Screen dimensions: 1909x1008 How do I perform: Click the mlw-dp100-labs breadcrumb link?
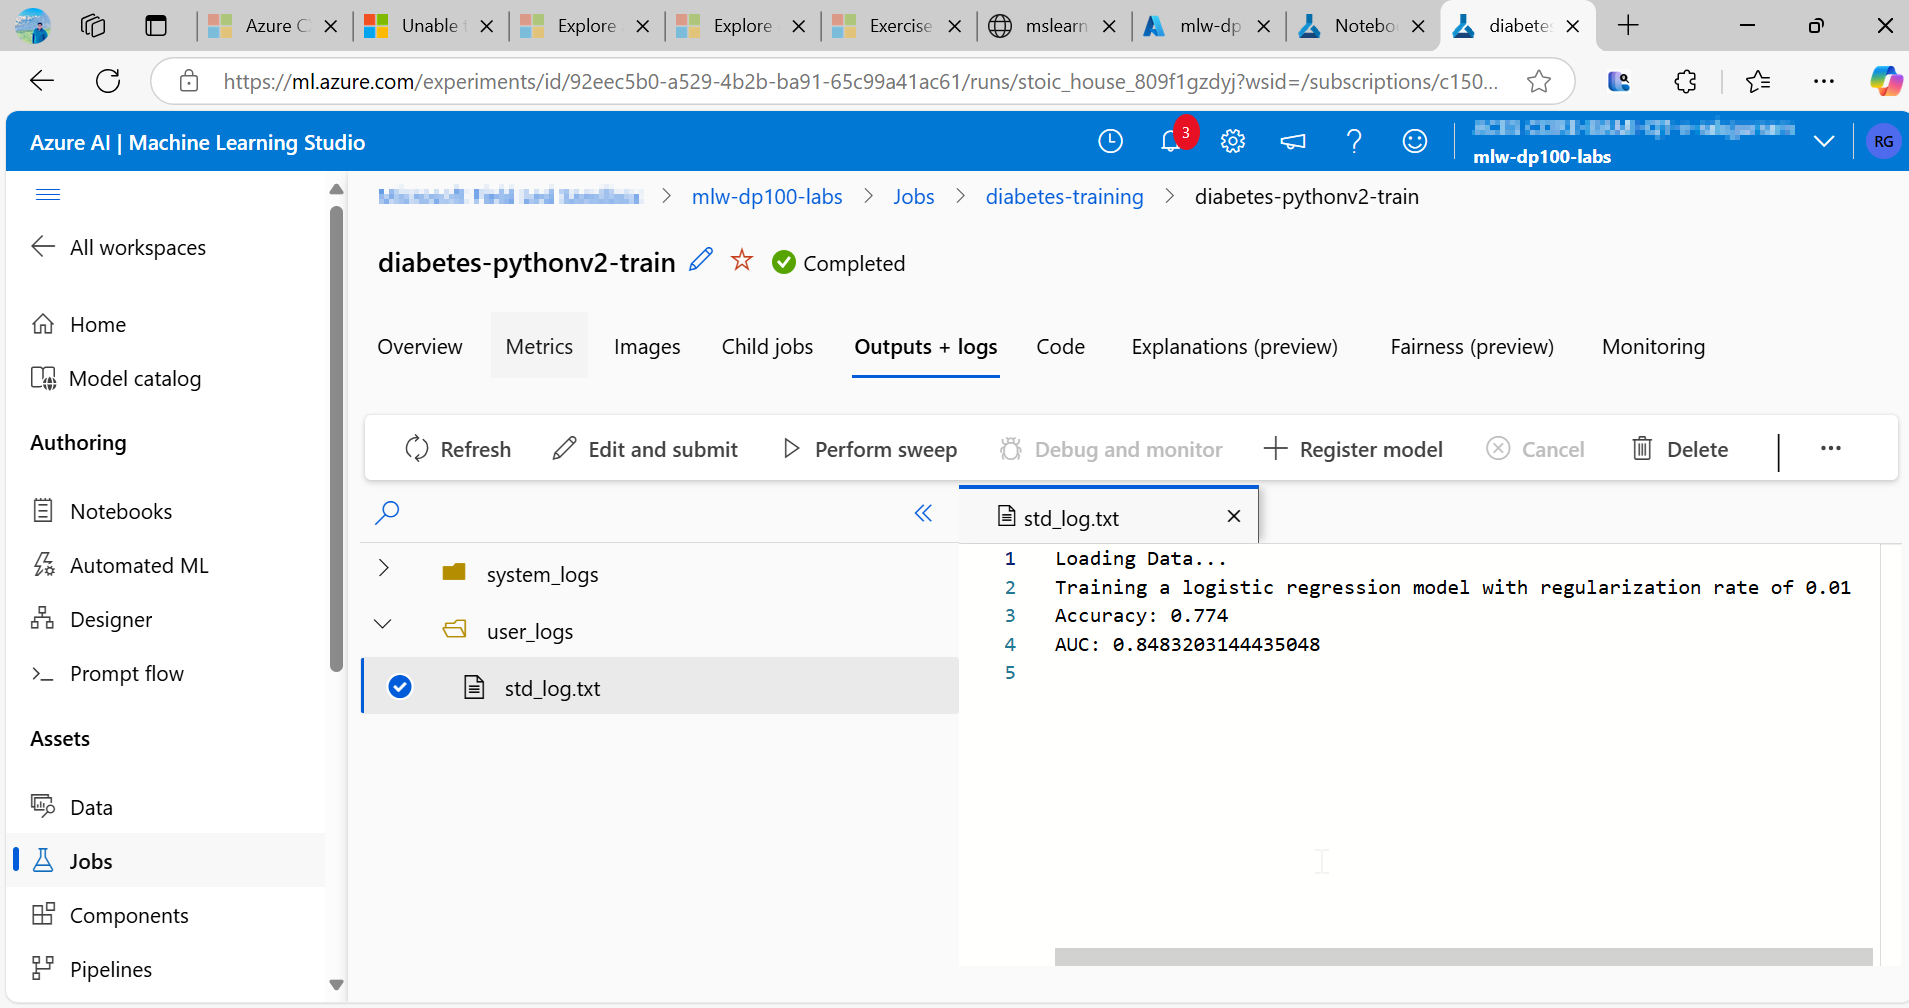click(x=767, y=197)
